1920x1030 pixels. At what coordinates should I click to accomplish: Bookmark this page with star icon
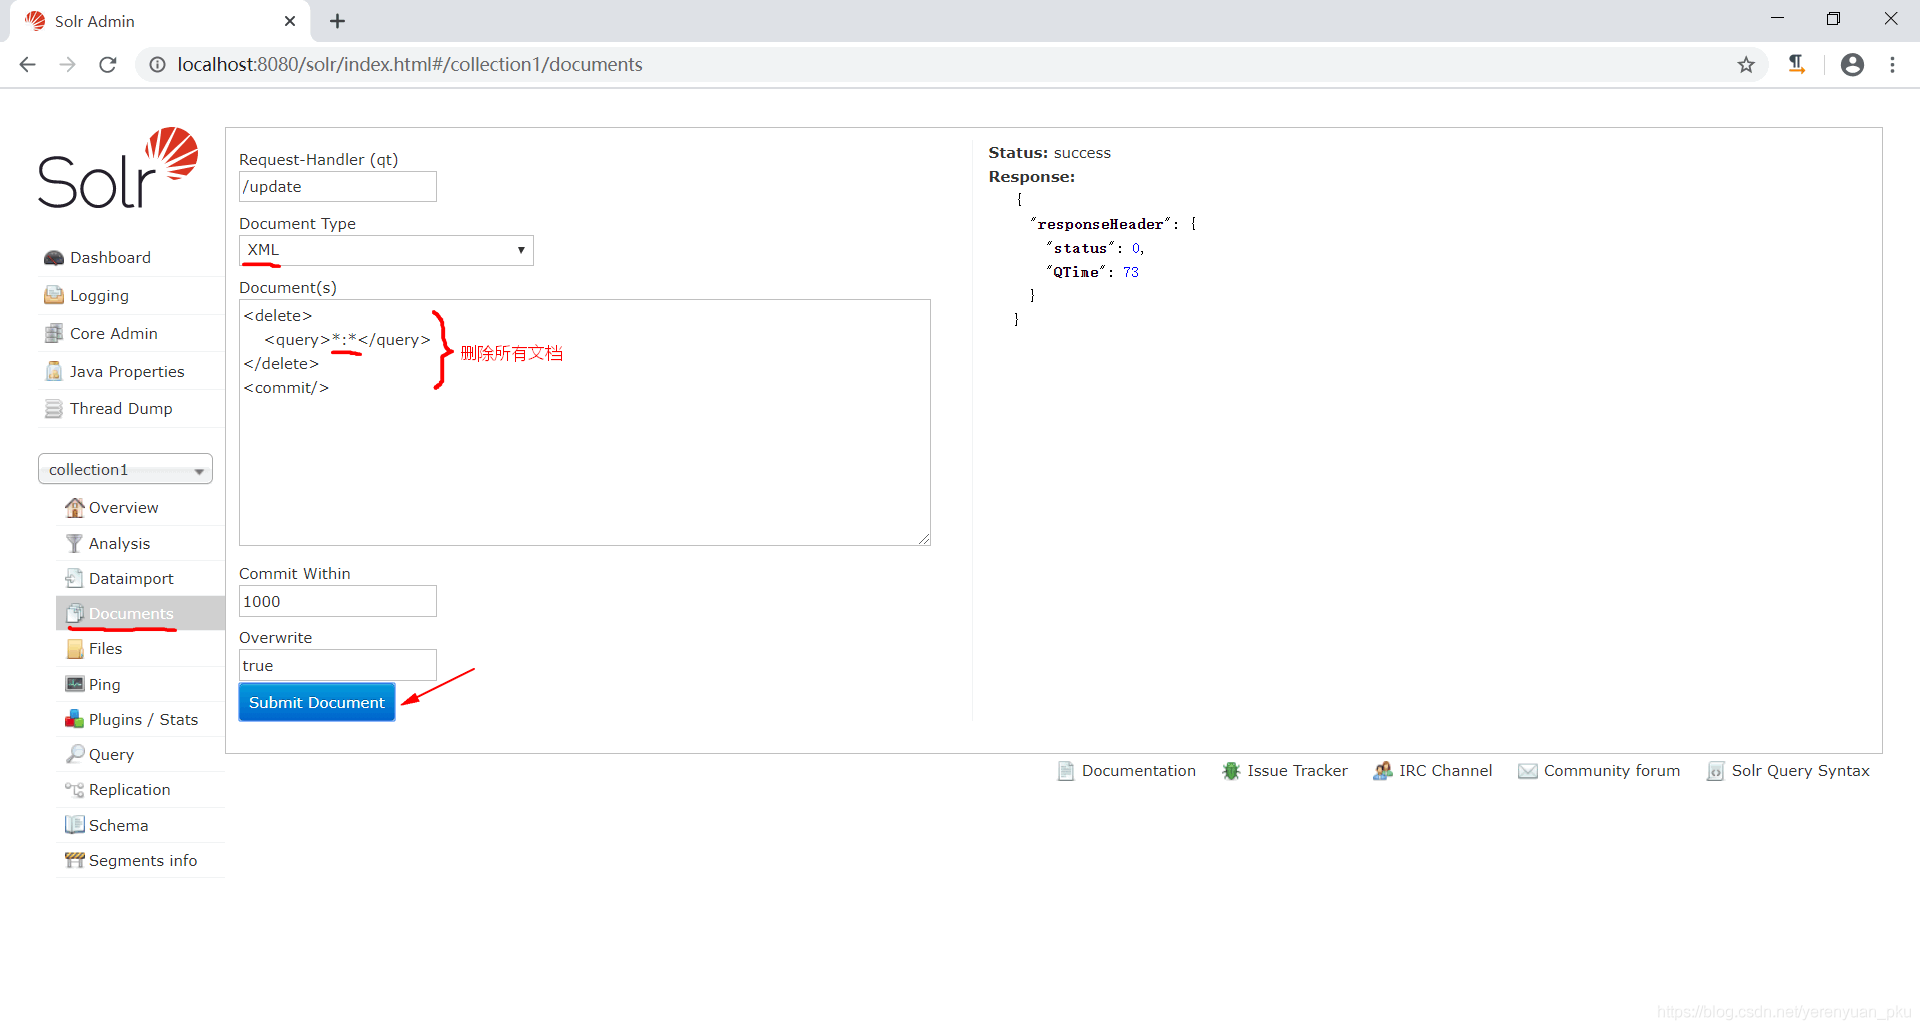click(x=1746, y=65)
